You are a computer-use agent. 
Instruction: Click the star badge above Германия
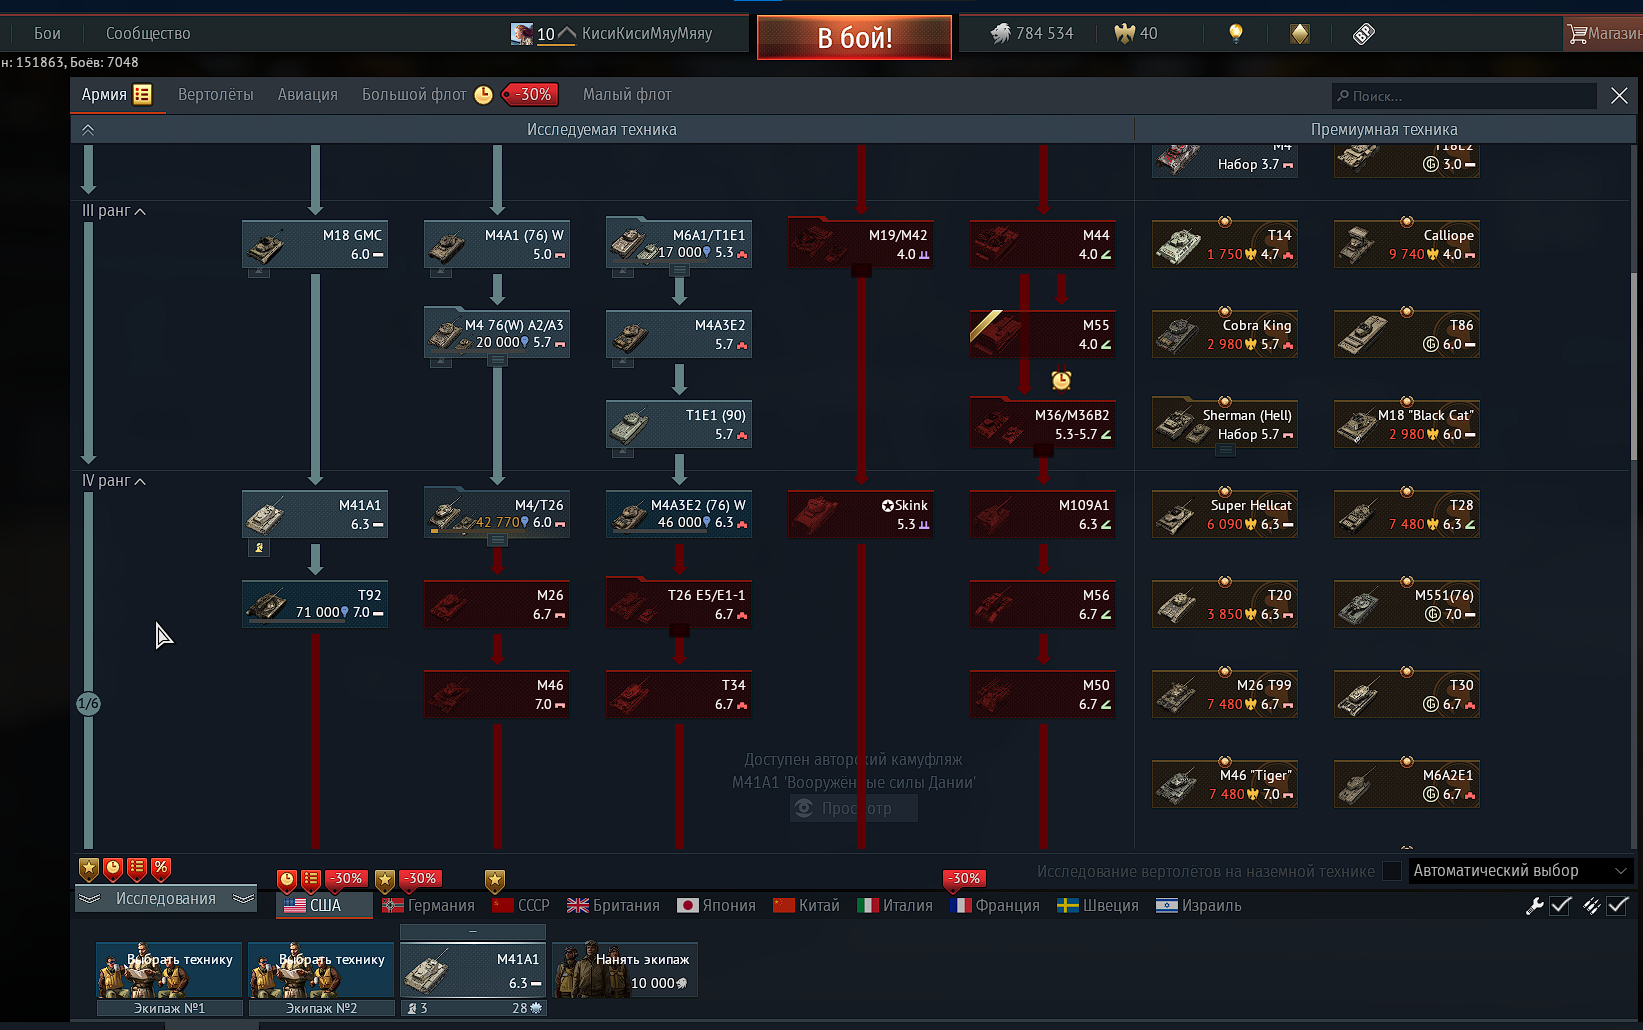[x=385, y=880]
